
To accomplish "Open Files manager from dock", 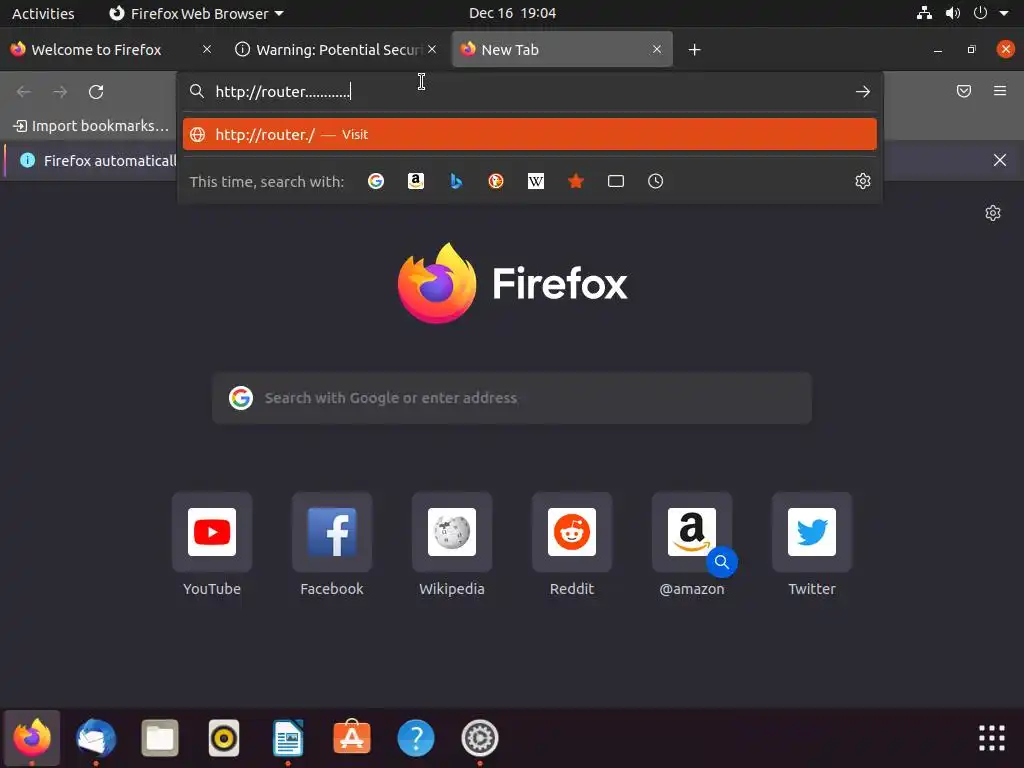I will tap(160, 738).
